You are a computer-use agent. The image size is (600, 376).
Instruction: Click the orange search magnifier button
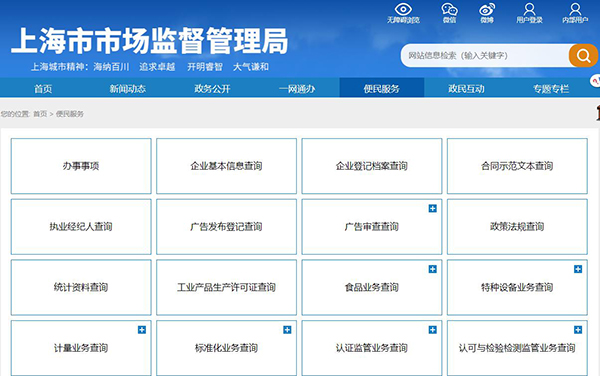[x=583, y=55]
